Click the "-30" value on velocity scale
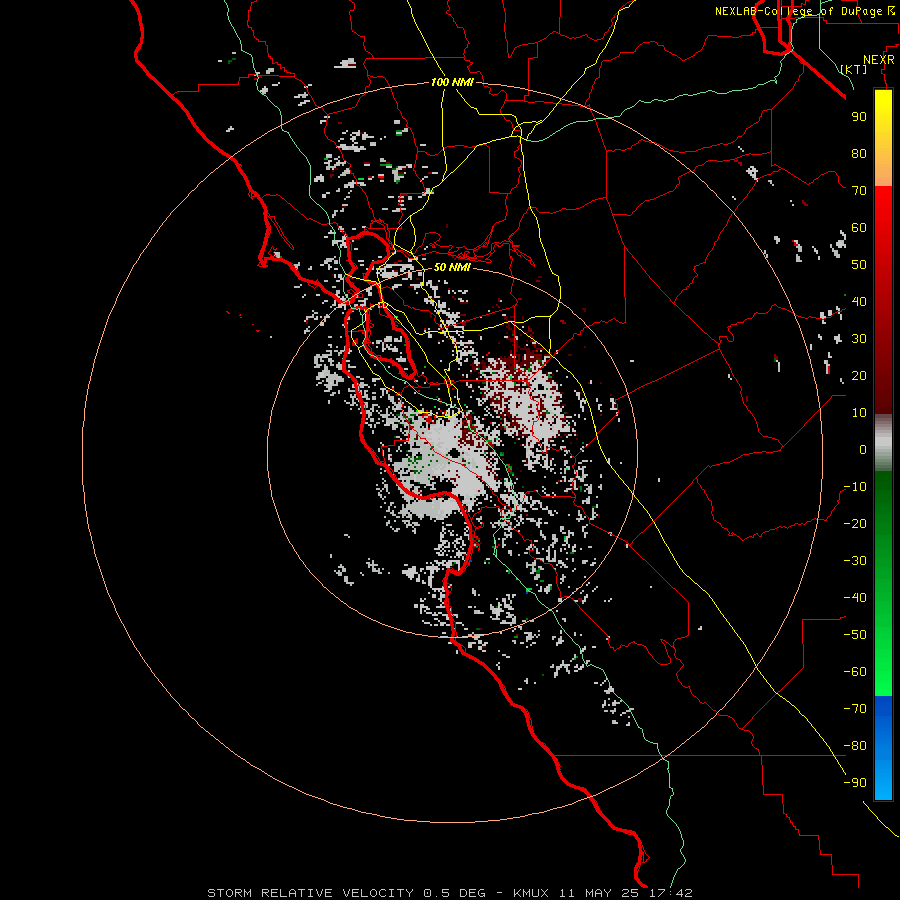Viewport: 900px width, 900px height. click(855, 561)
